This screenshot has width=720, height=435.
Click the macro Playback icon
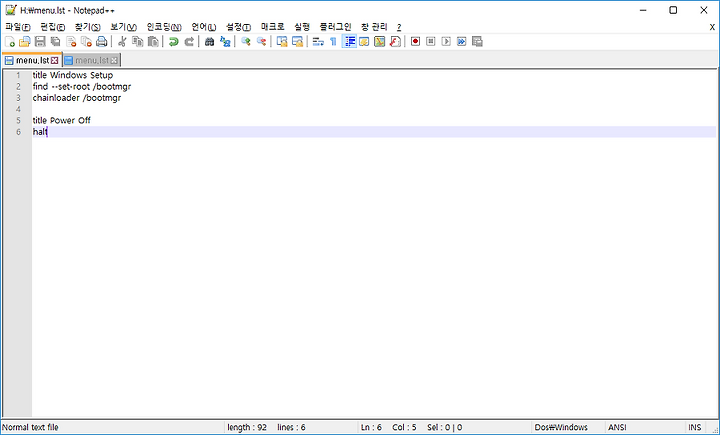tap(446, 42)
